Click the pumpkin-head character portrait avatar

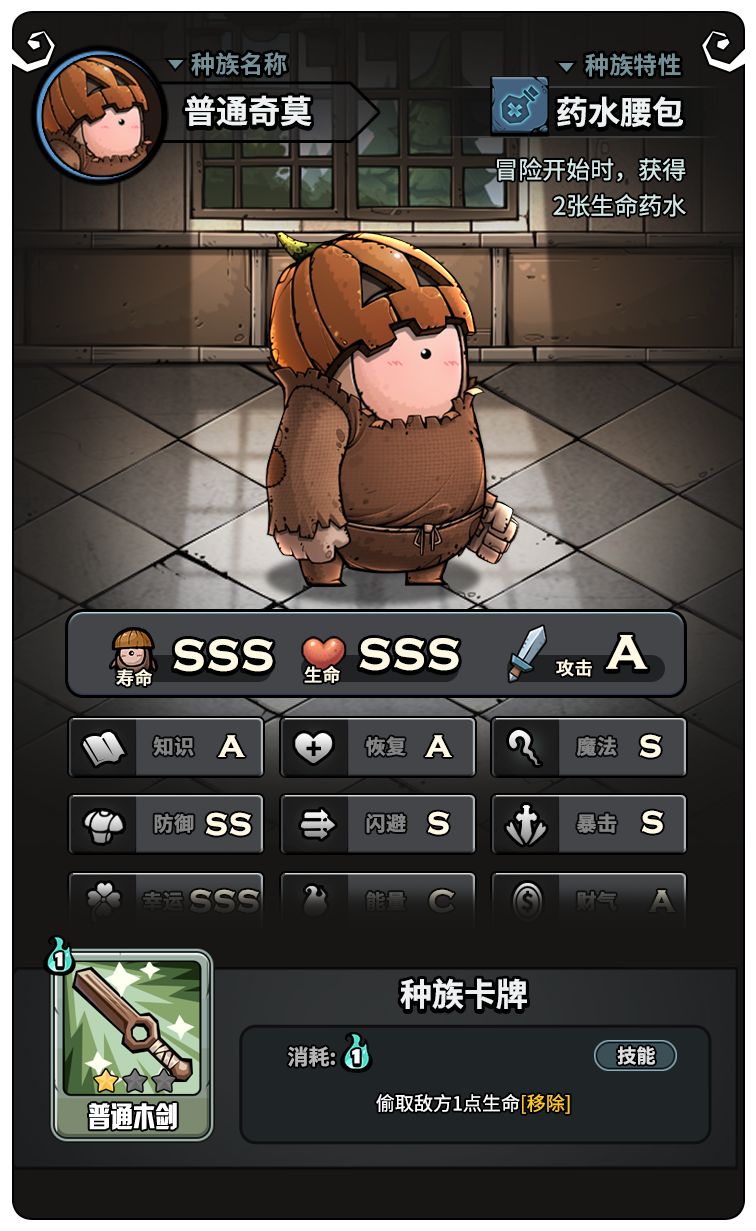(99, 112)
